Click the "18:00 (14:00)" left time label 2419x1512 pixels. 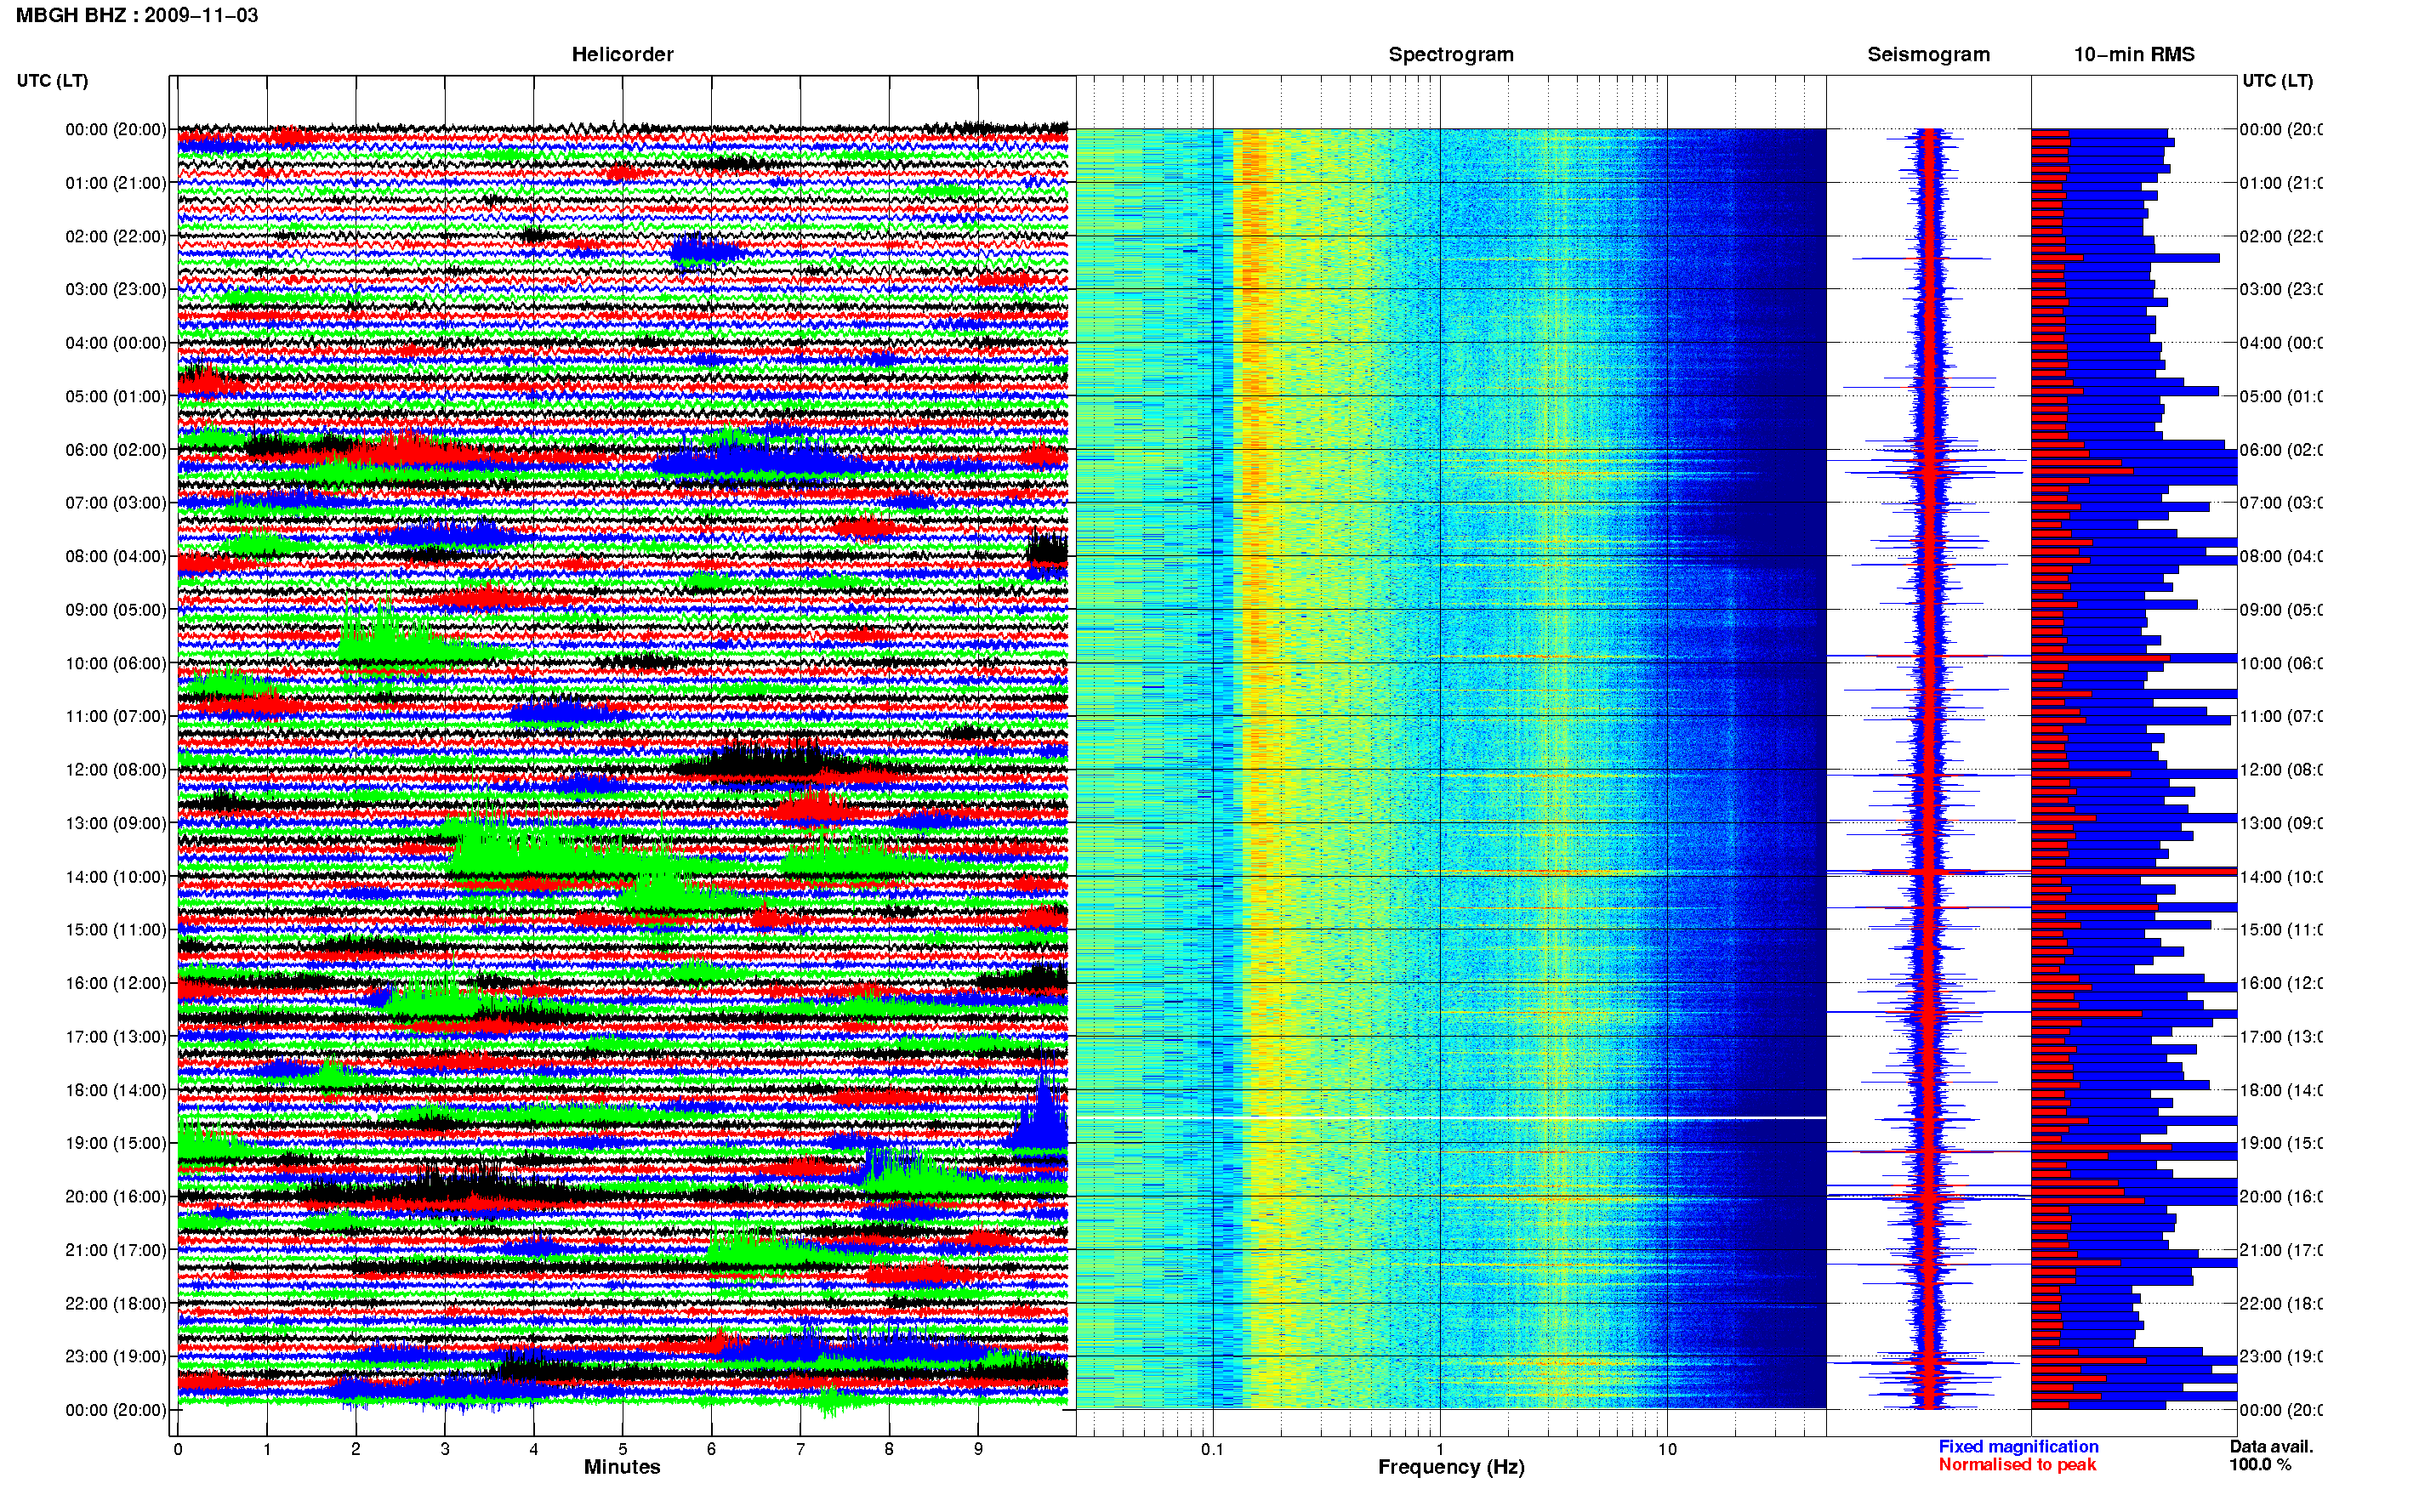[116, 1090]
